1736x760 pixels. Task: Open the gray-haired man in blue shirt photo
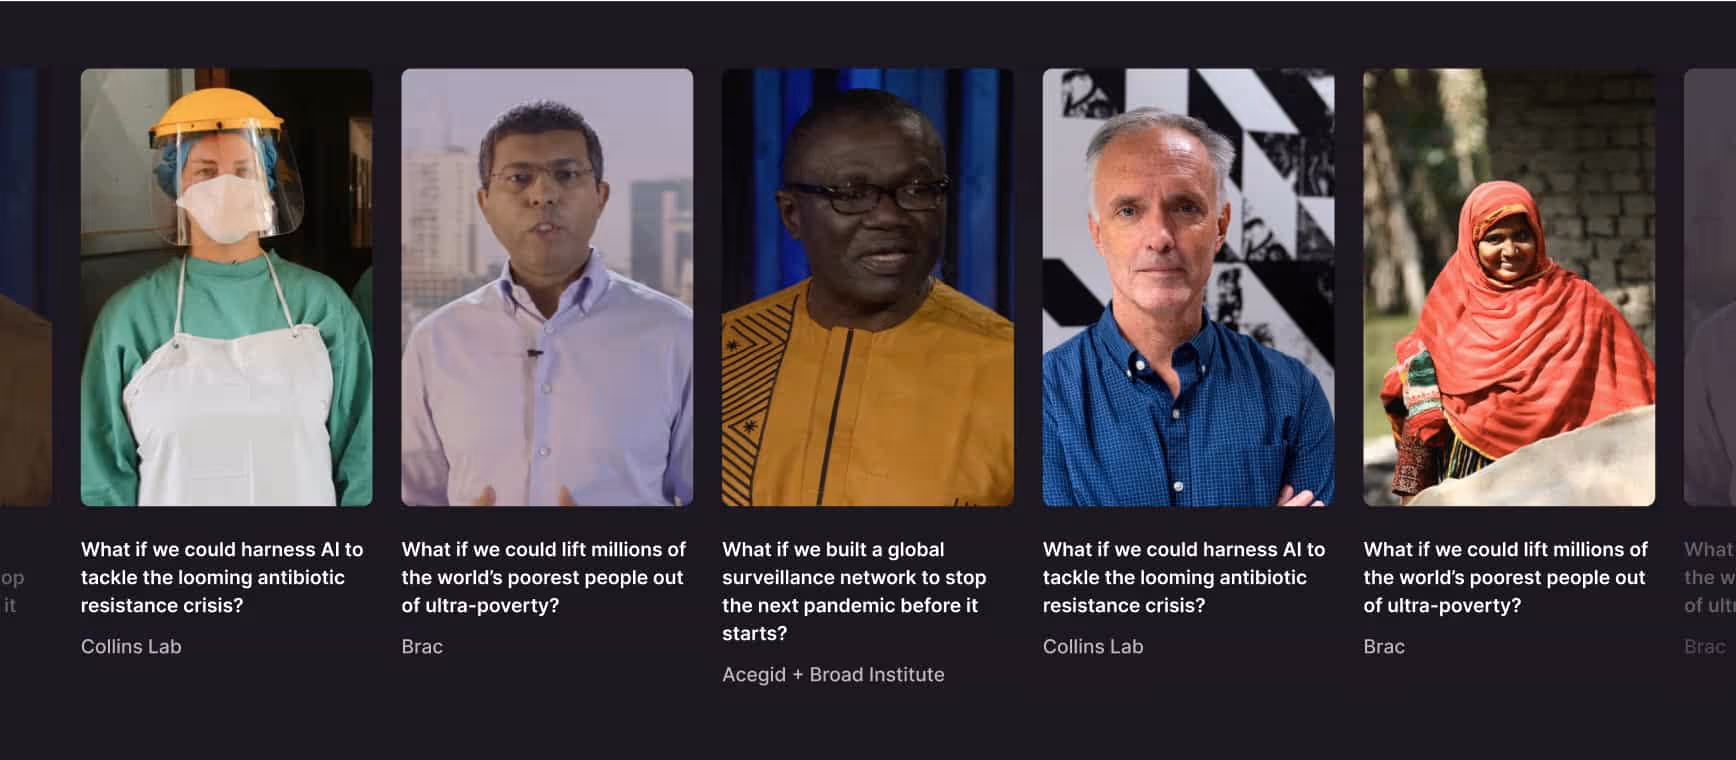(x=1188, y=287)
